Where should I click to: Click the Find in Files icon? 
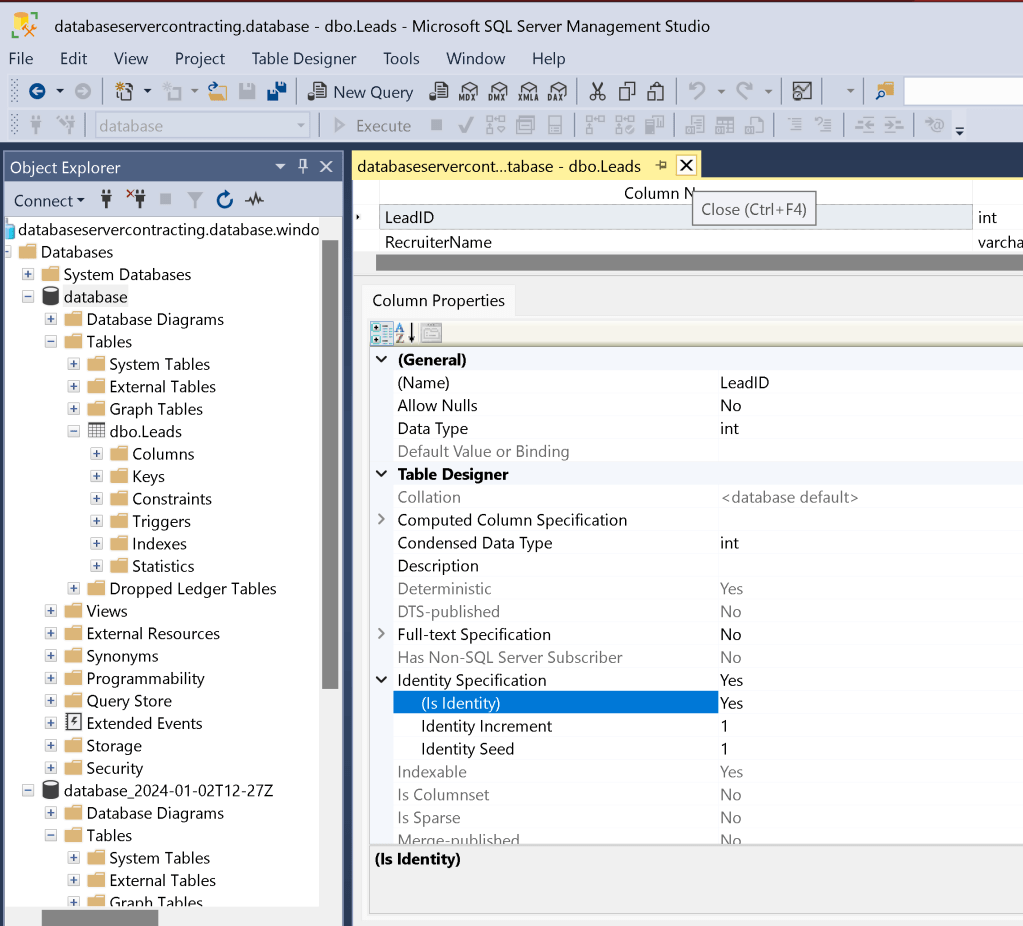tap(885, 91)
